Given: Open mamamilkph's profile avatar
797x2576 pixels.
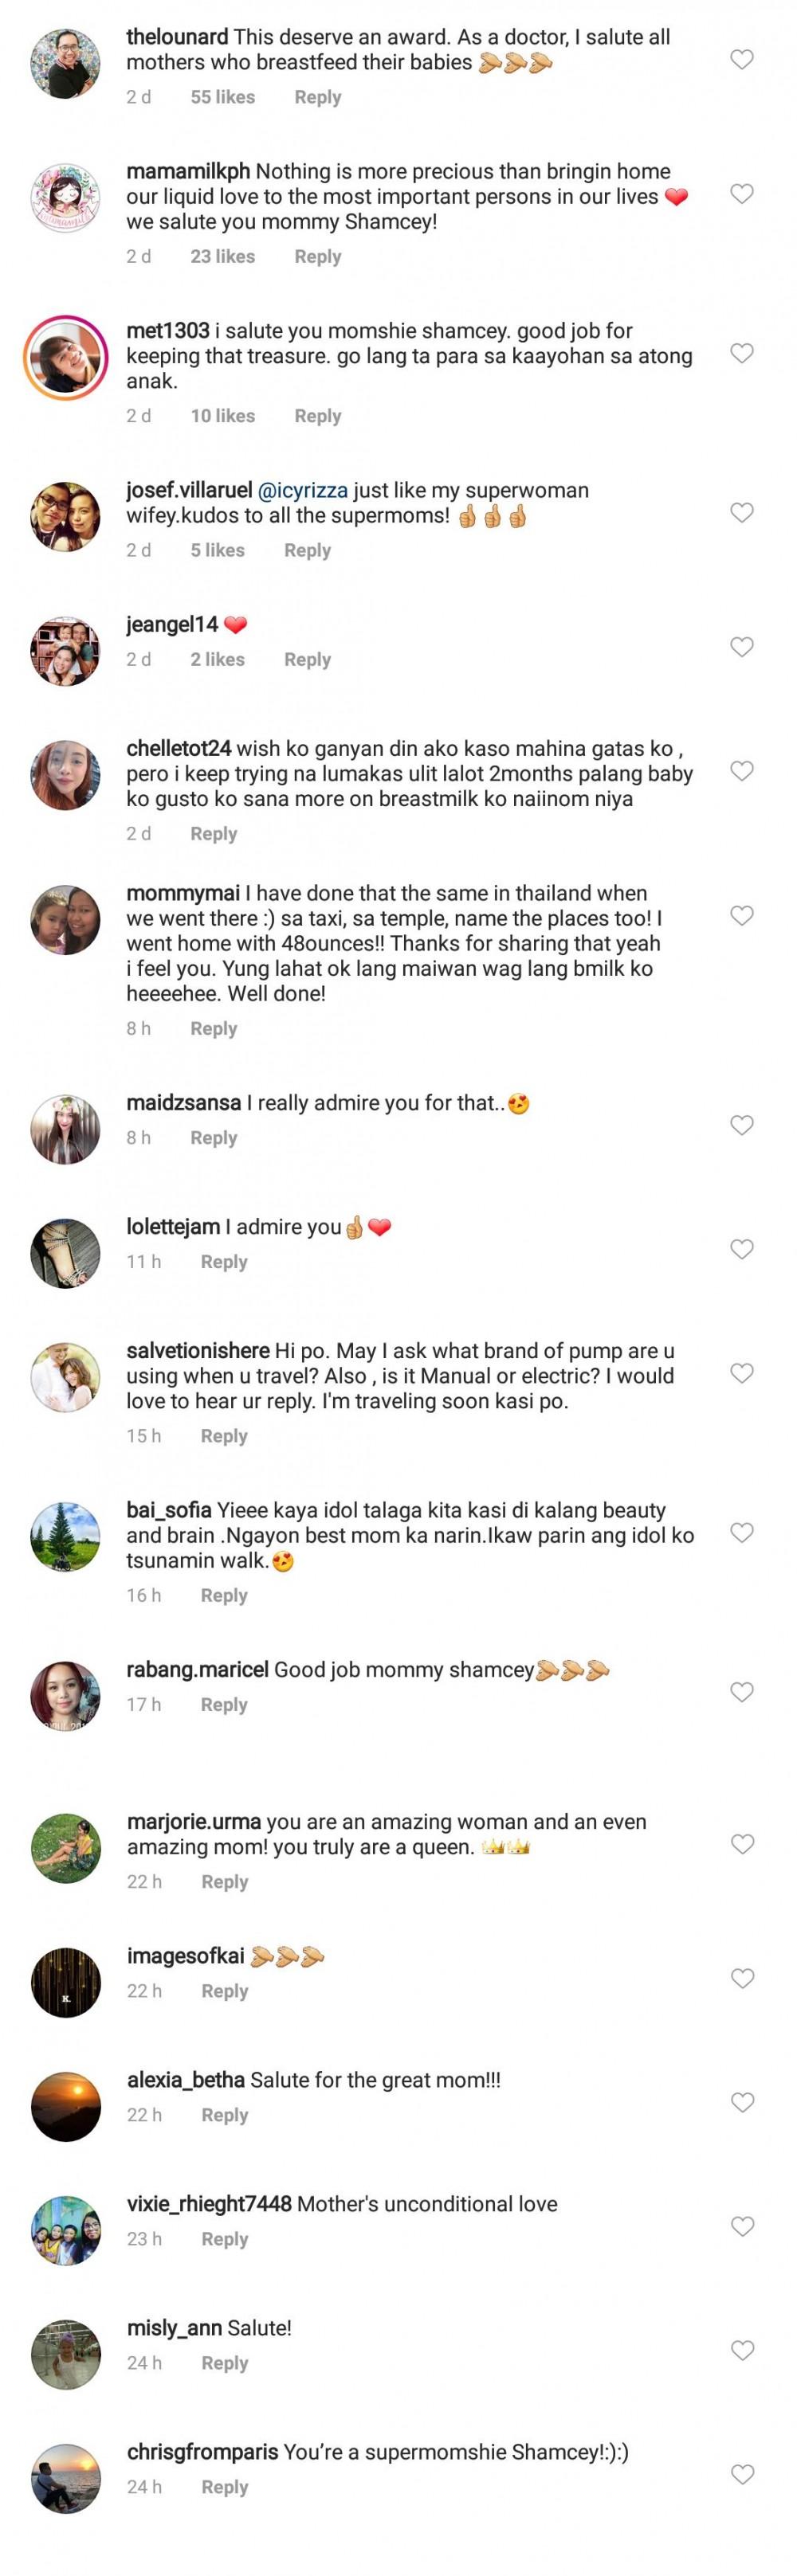Looking at the screenshot, I should [66, 198].
